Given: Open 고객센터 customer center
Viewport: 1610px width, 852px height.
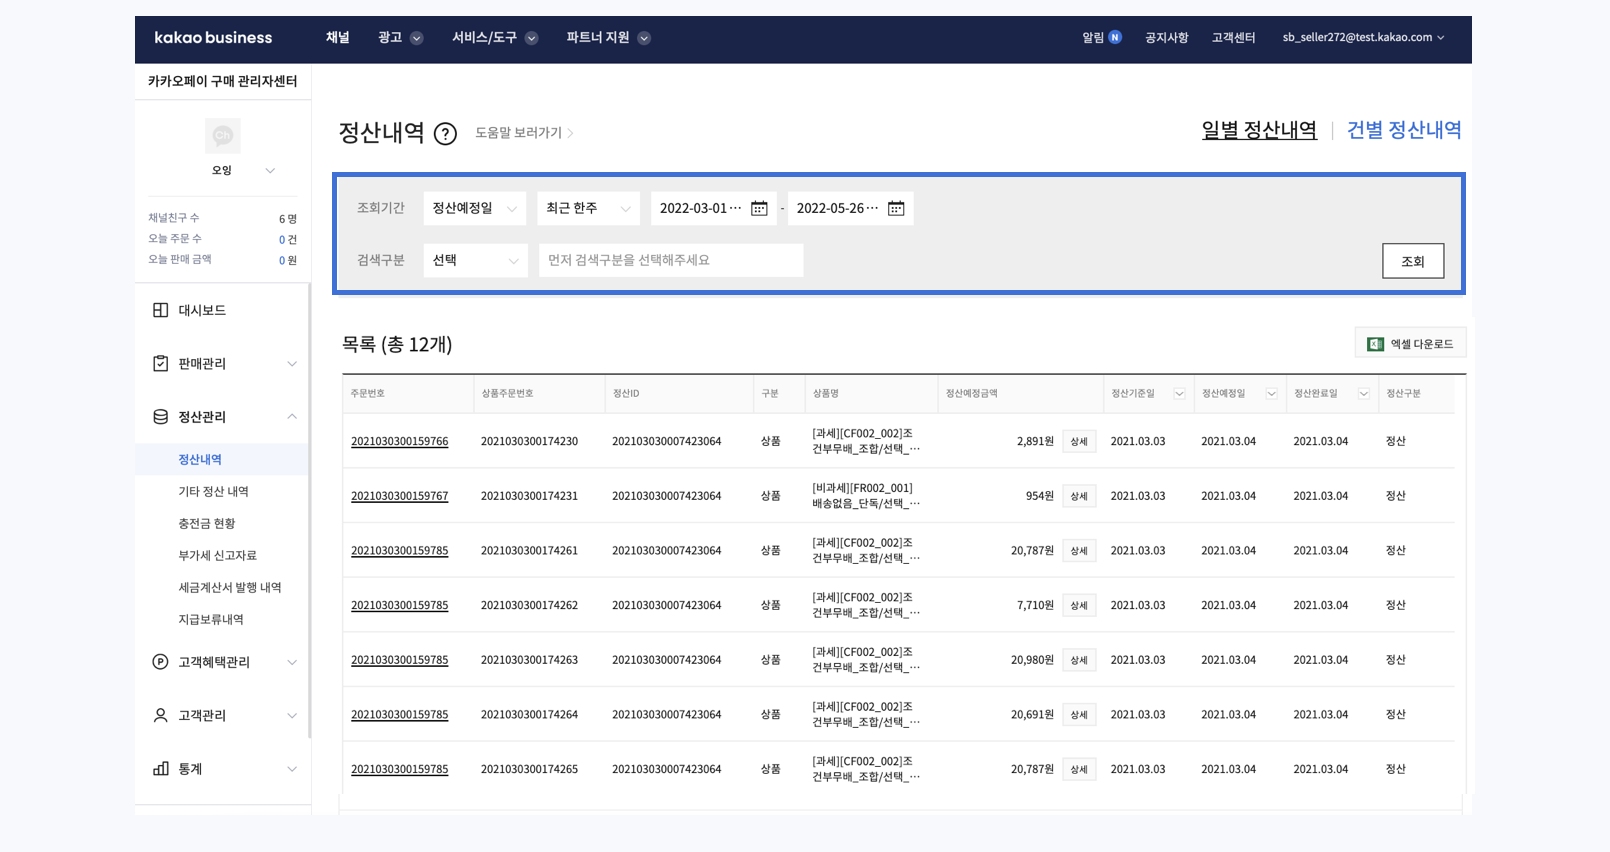Looking at the screenshot, I should (x=1233, y=37).
